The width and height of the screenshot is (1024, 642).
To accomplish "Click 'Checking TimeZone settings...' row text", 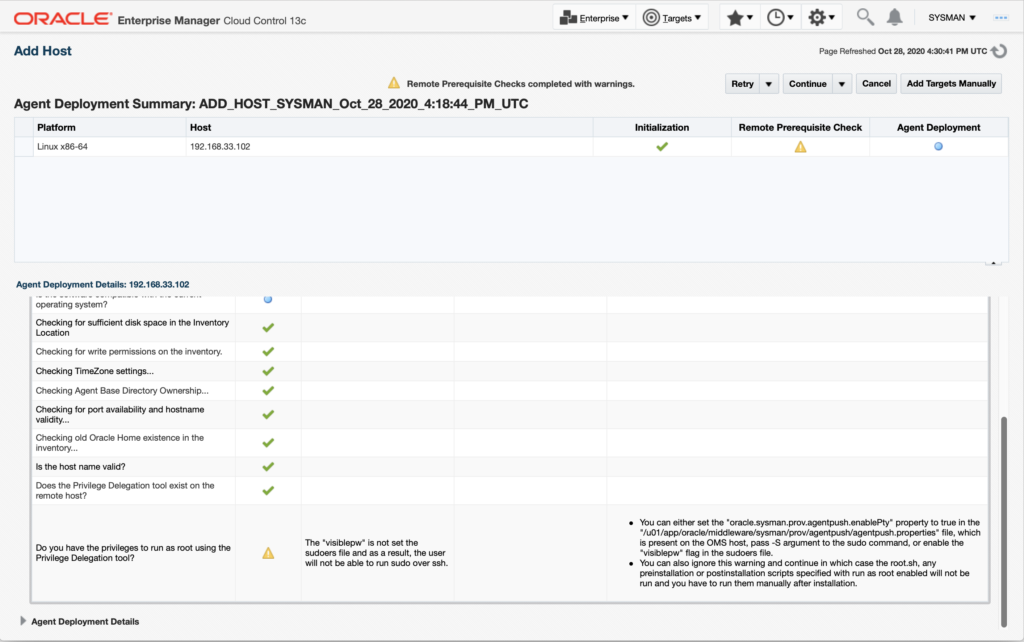I will 95,371.
